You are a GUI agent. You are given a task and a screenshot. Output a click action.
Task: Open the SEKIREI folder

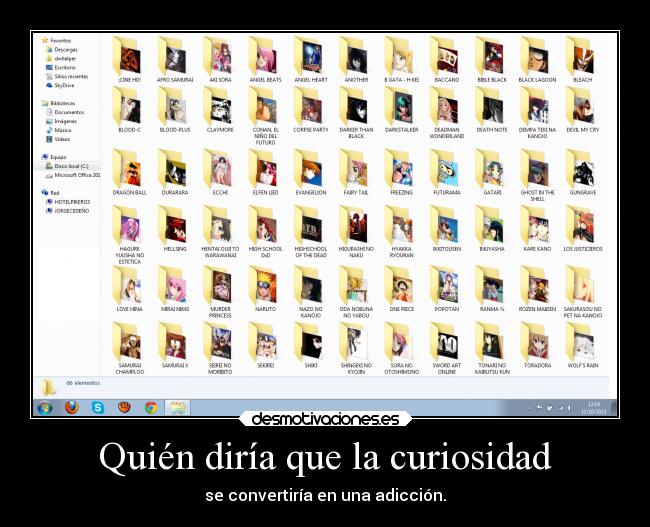point(265,346)
